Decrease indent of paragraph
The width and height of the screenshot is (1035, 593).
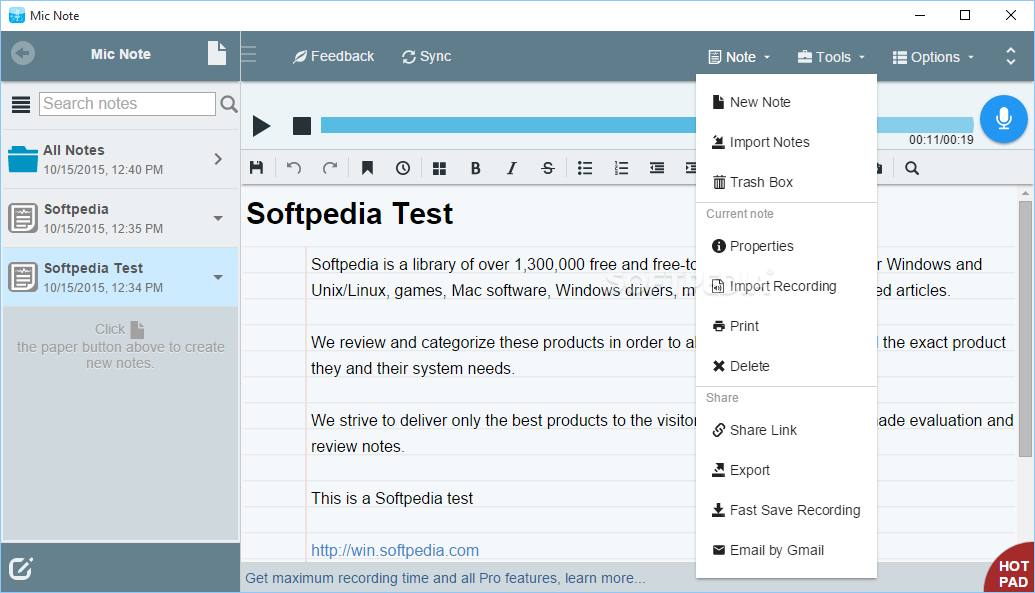click(657, 168)
